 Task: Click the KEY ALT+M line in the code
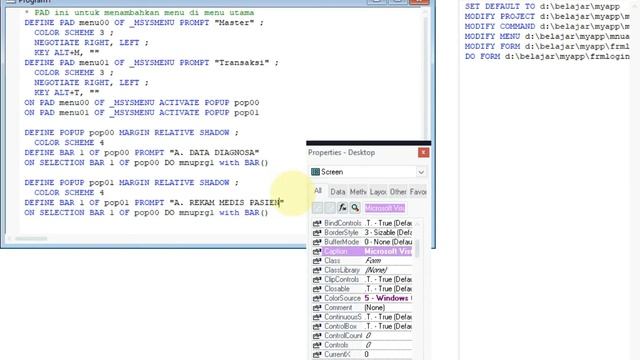(x=67, y=53)
